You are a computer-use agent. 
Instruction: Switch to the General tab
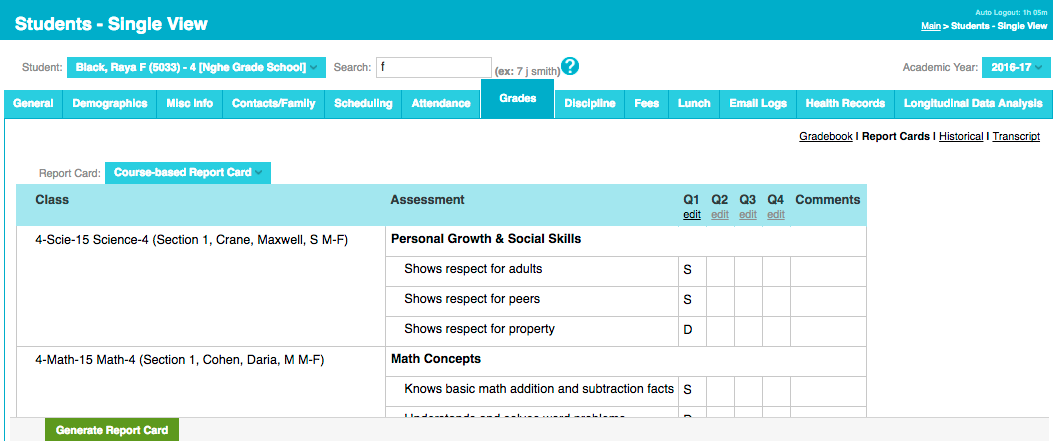(34, 104)
